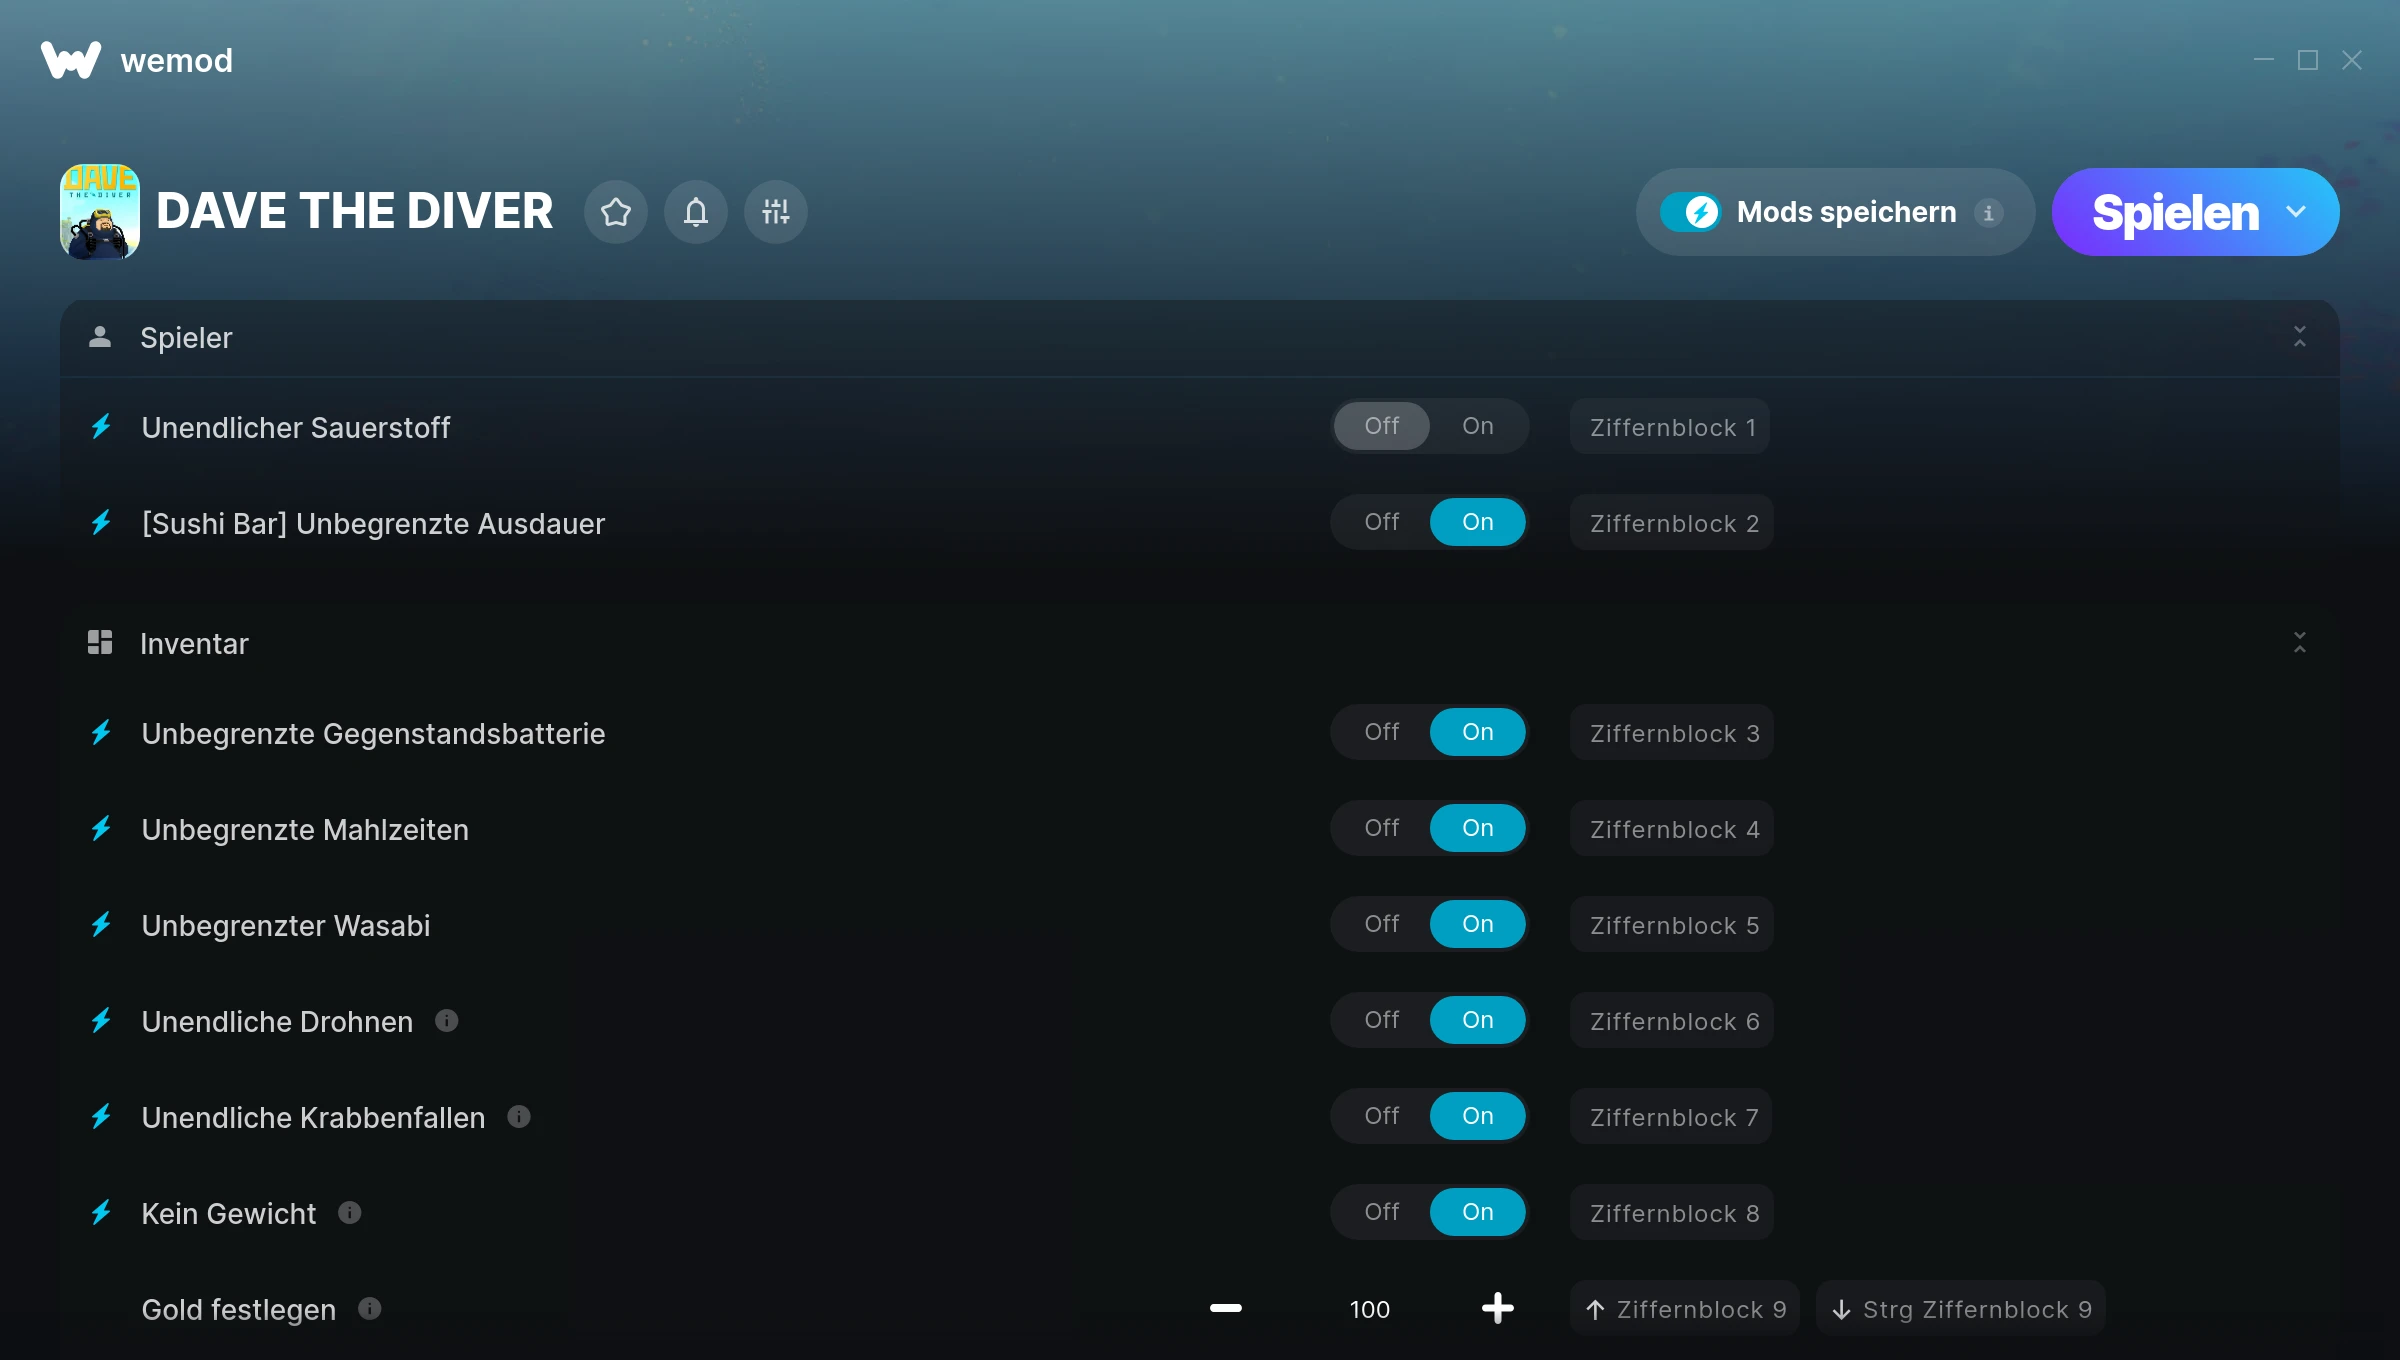Screen dimensions: 2400x1360
Task: Turn off Unendliche Krabbenfallen
Action: [x=1382, y=1116]
